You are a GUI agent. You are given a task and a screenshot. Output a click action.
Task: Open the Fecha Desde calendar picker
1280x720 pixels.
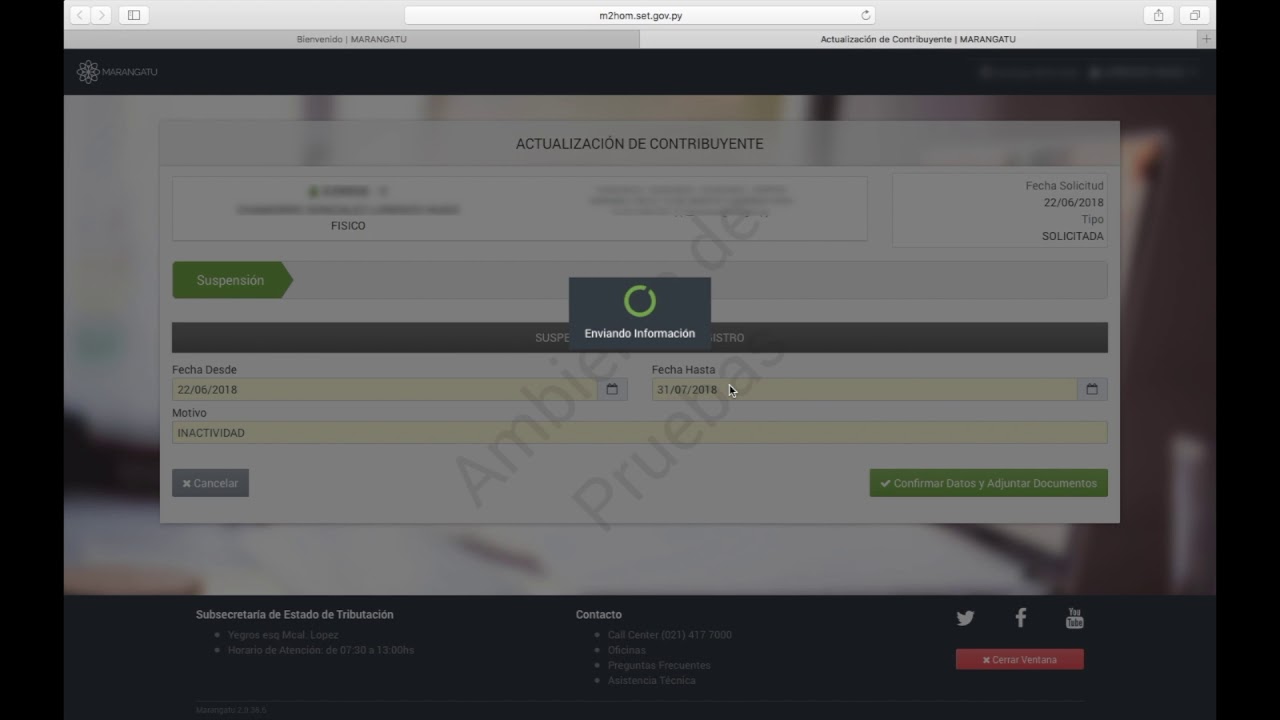click(612, 389)
